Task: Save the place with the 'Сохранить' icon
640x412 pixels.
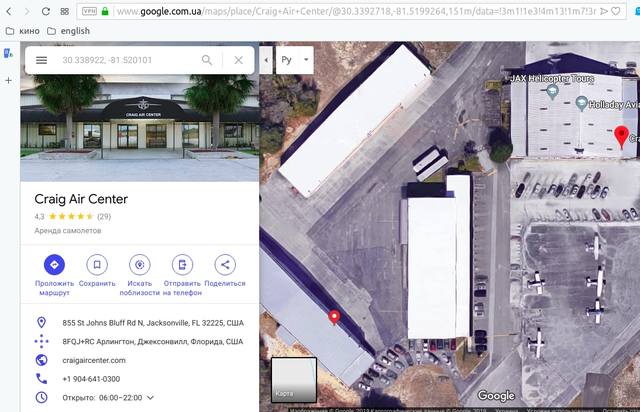Action: 97,265
